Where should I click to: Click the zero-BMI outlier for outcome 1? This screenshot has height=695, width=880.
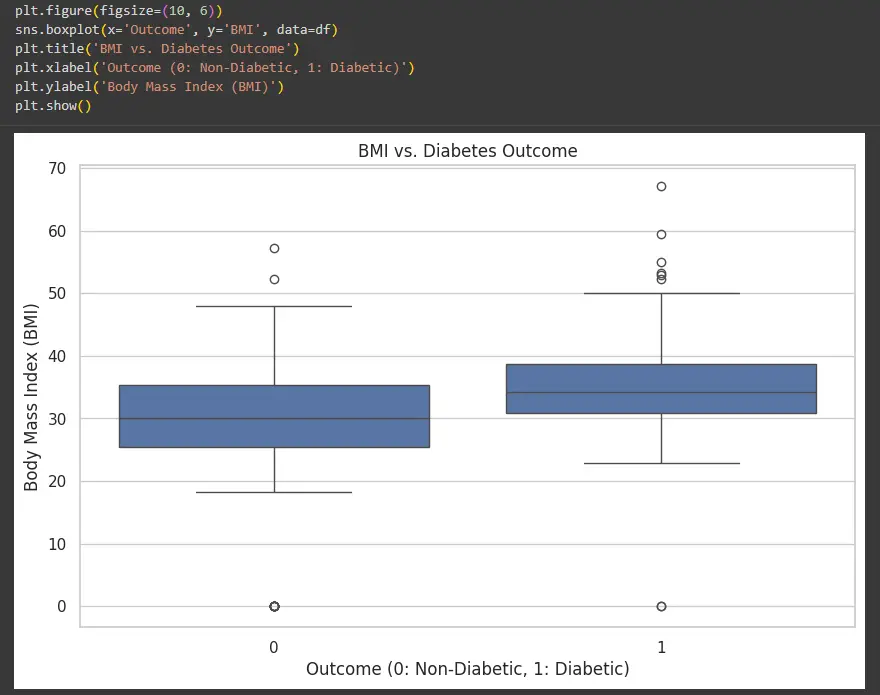[x=661, y=606]
